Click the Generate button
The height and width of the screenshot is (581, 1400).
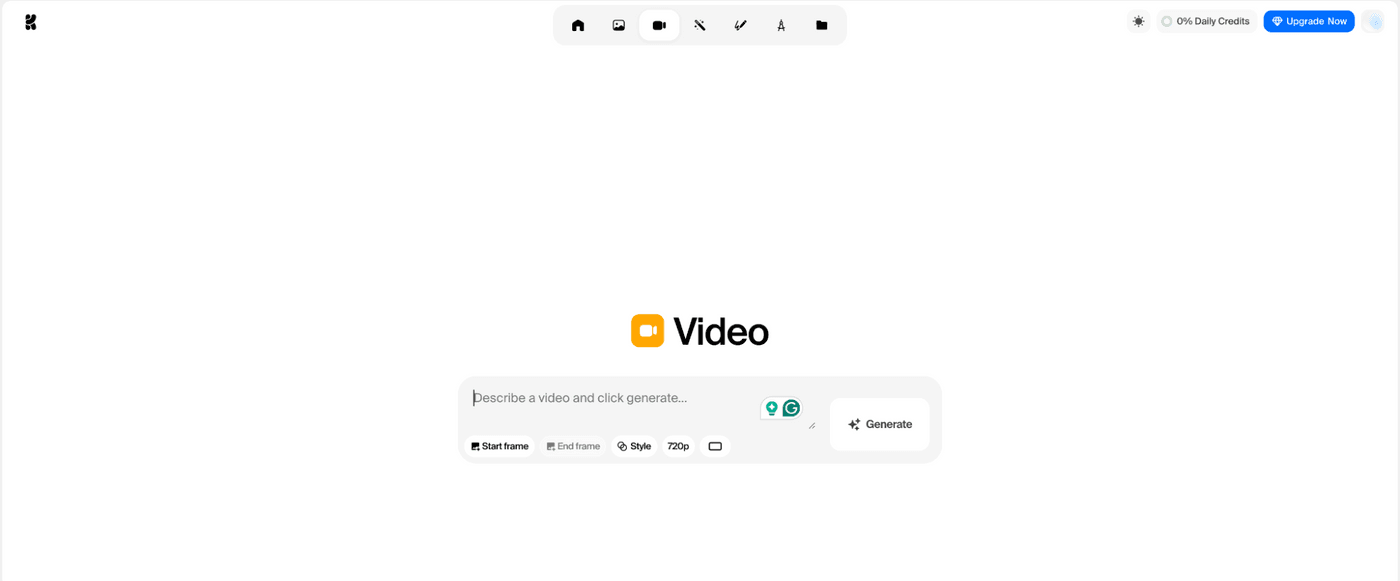pyautogui.click(x=880, y=424)
